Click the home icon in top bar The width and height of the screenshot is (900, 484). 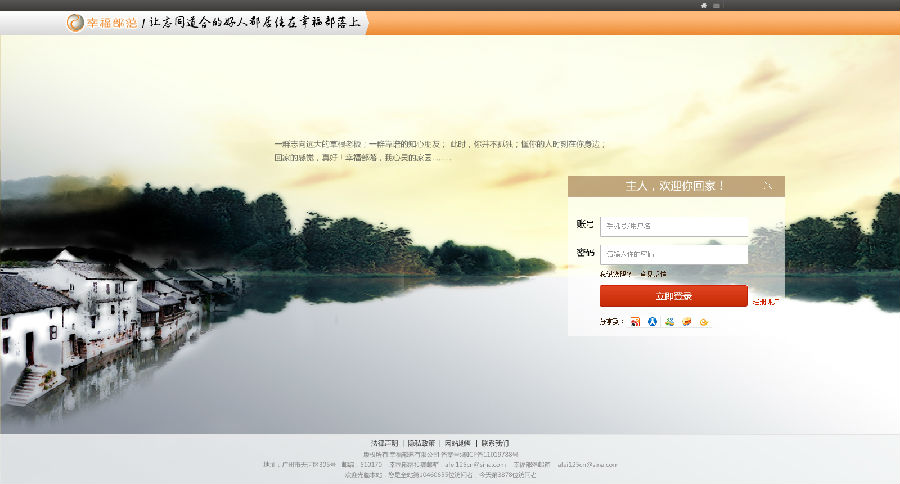pos(704,5)
